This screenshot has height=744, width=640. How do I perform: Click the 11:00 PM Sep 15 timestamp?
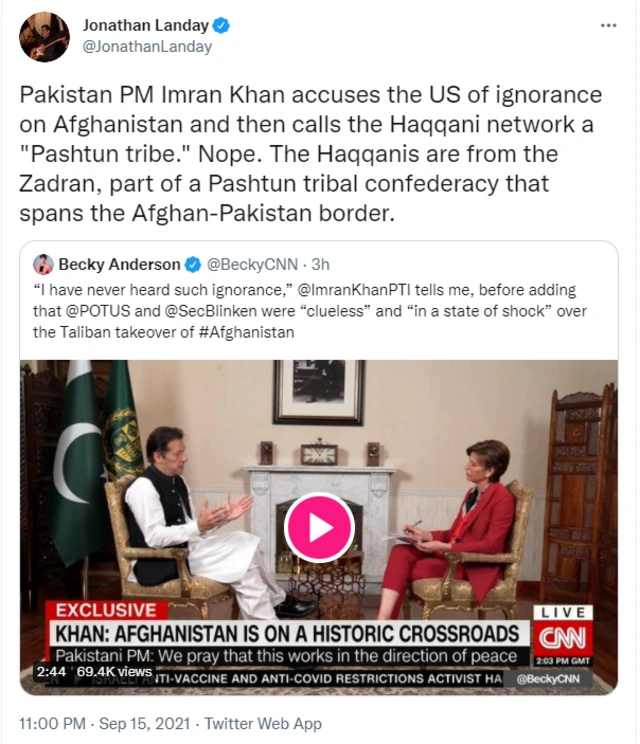pyautogui.click(x=104, y=724)
